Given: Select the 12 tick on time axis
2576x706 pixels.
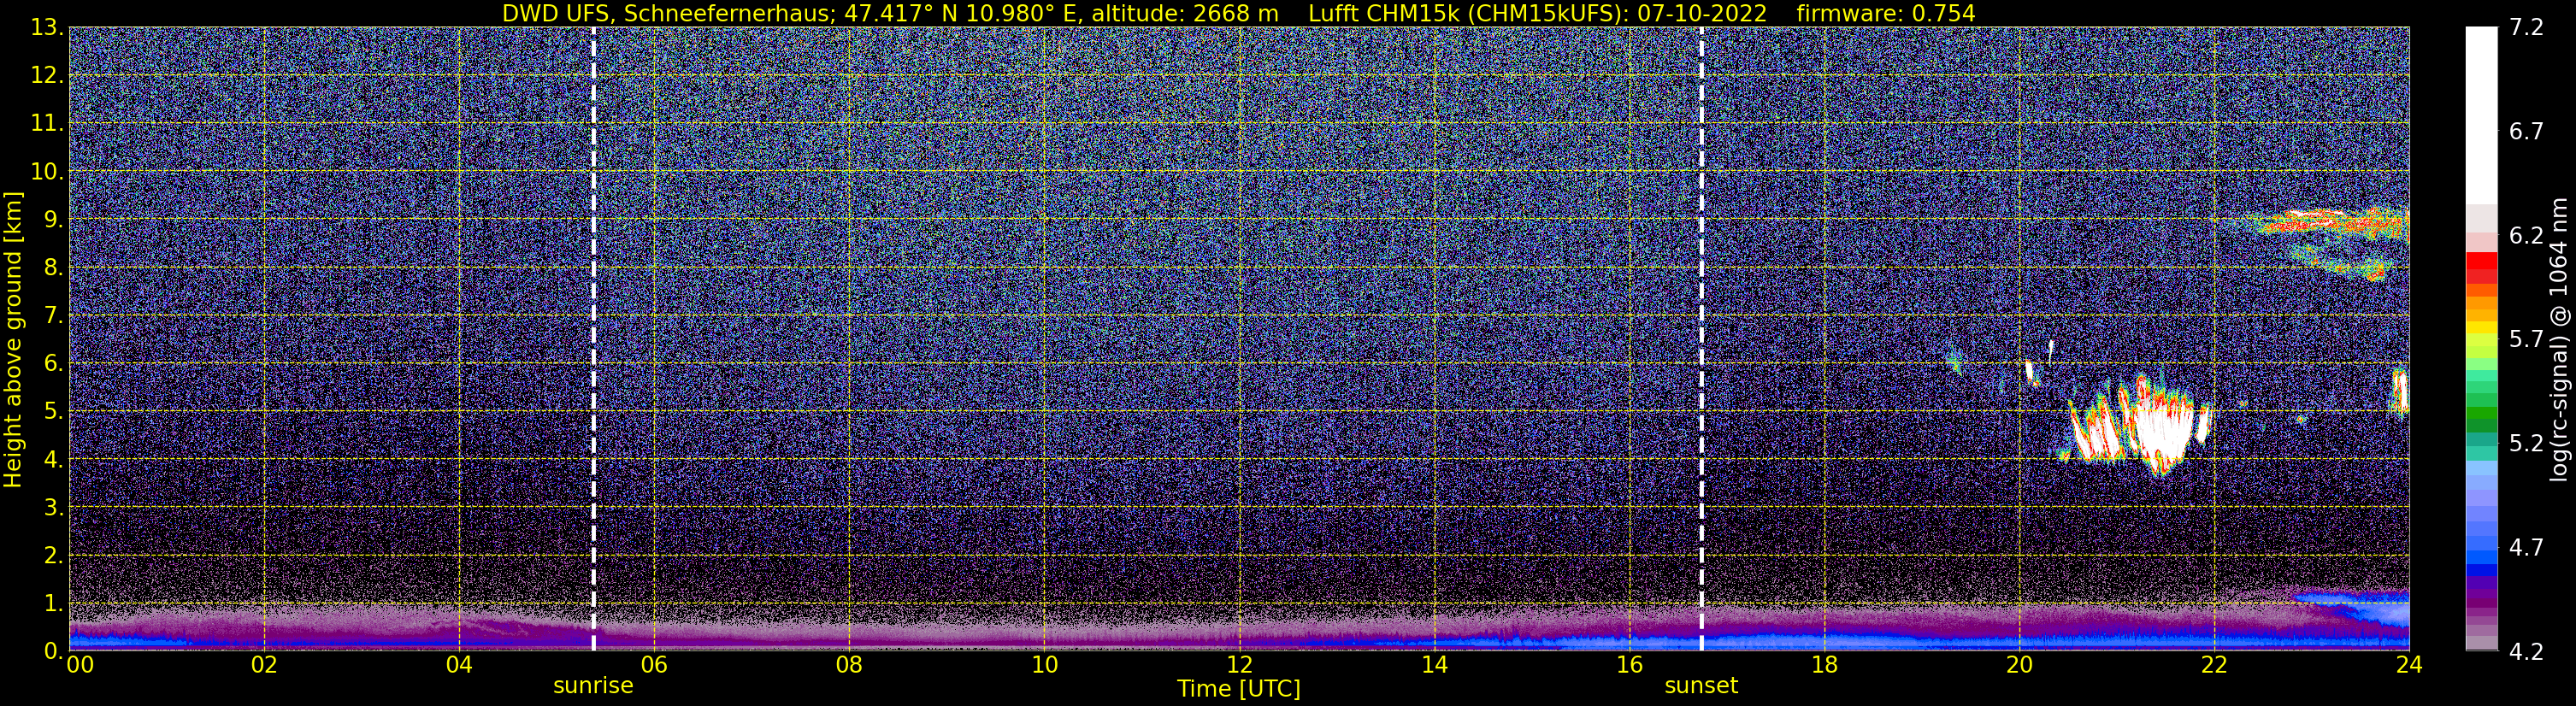Looking at the screenshot, I should (1239, 665).
